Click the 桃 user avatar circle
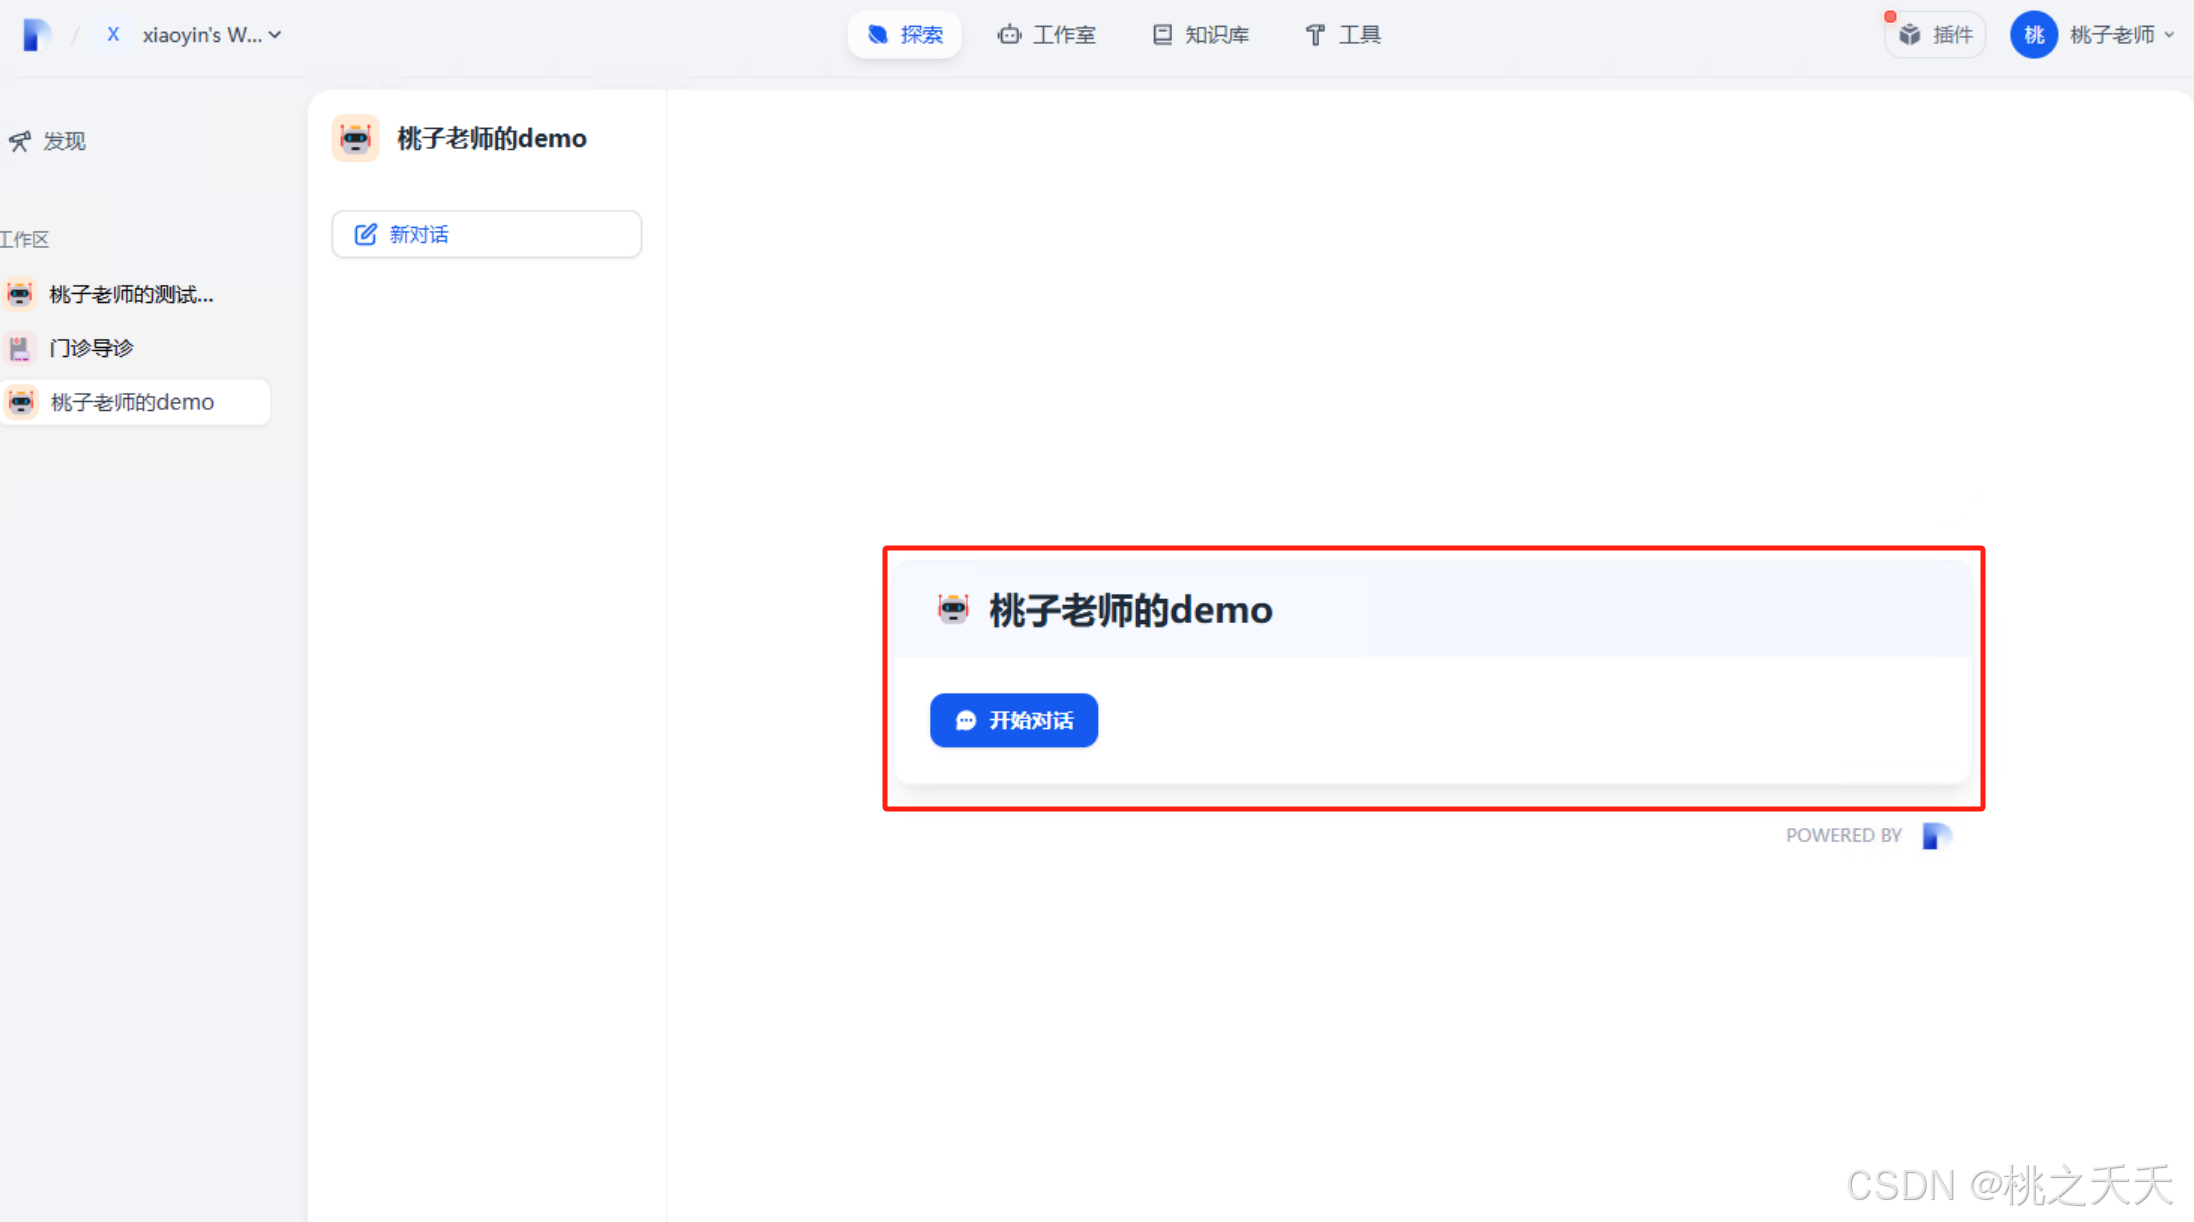This screenshot has height=1222, width=2194. pos(2033,35)
